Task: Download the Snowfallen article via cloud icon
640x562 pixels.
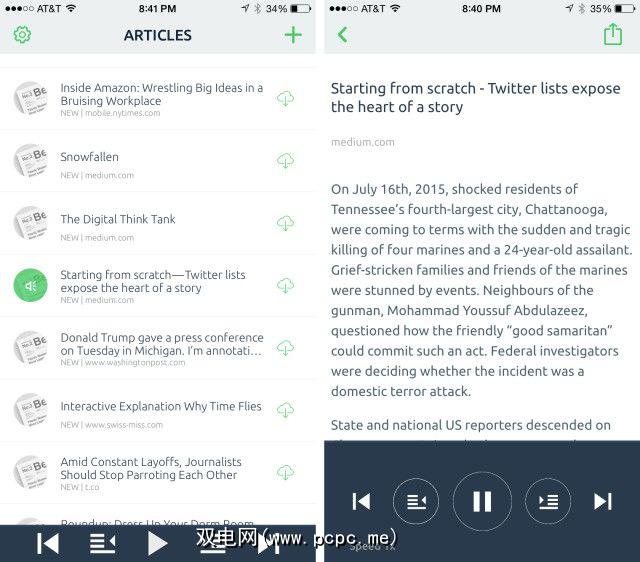Action: tap(285, 160)
